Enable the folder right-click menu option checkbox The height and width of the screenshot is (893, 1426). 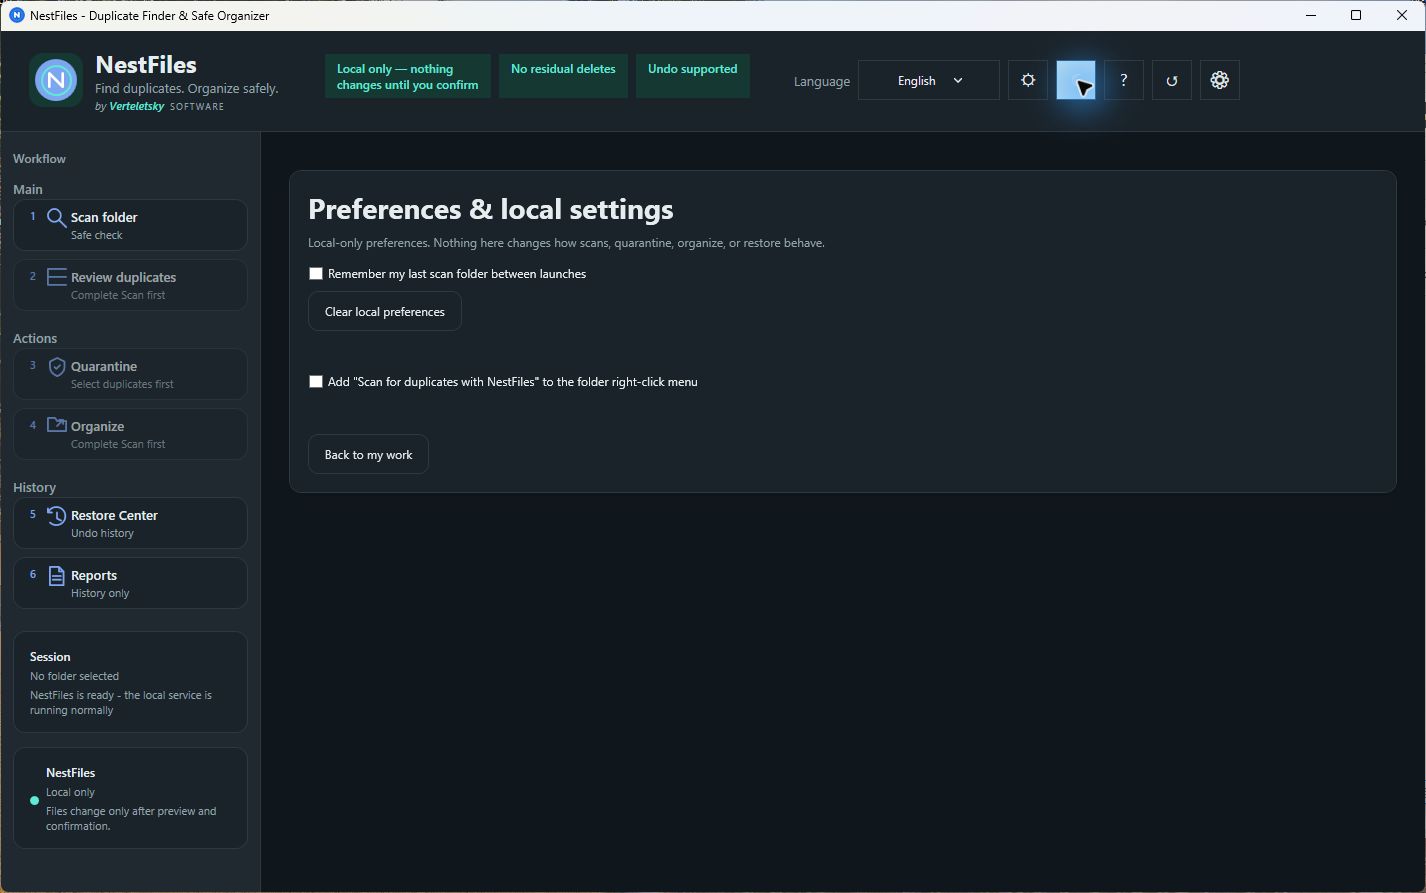tap(316, 381)
